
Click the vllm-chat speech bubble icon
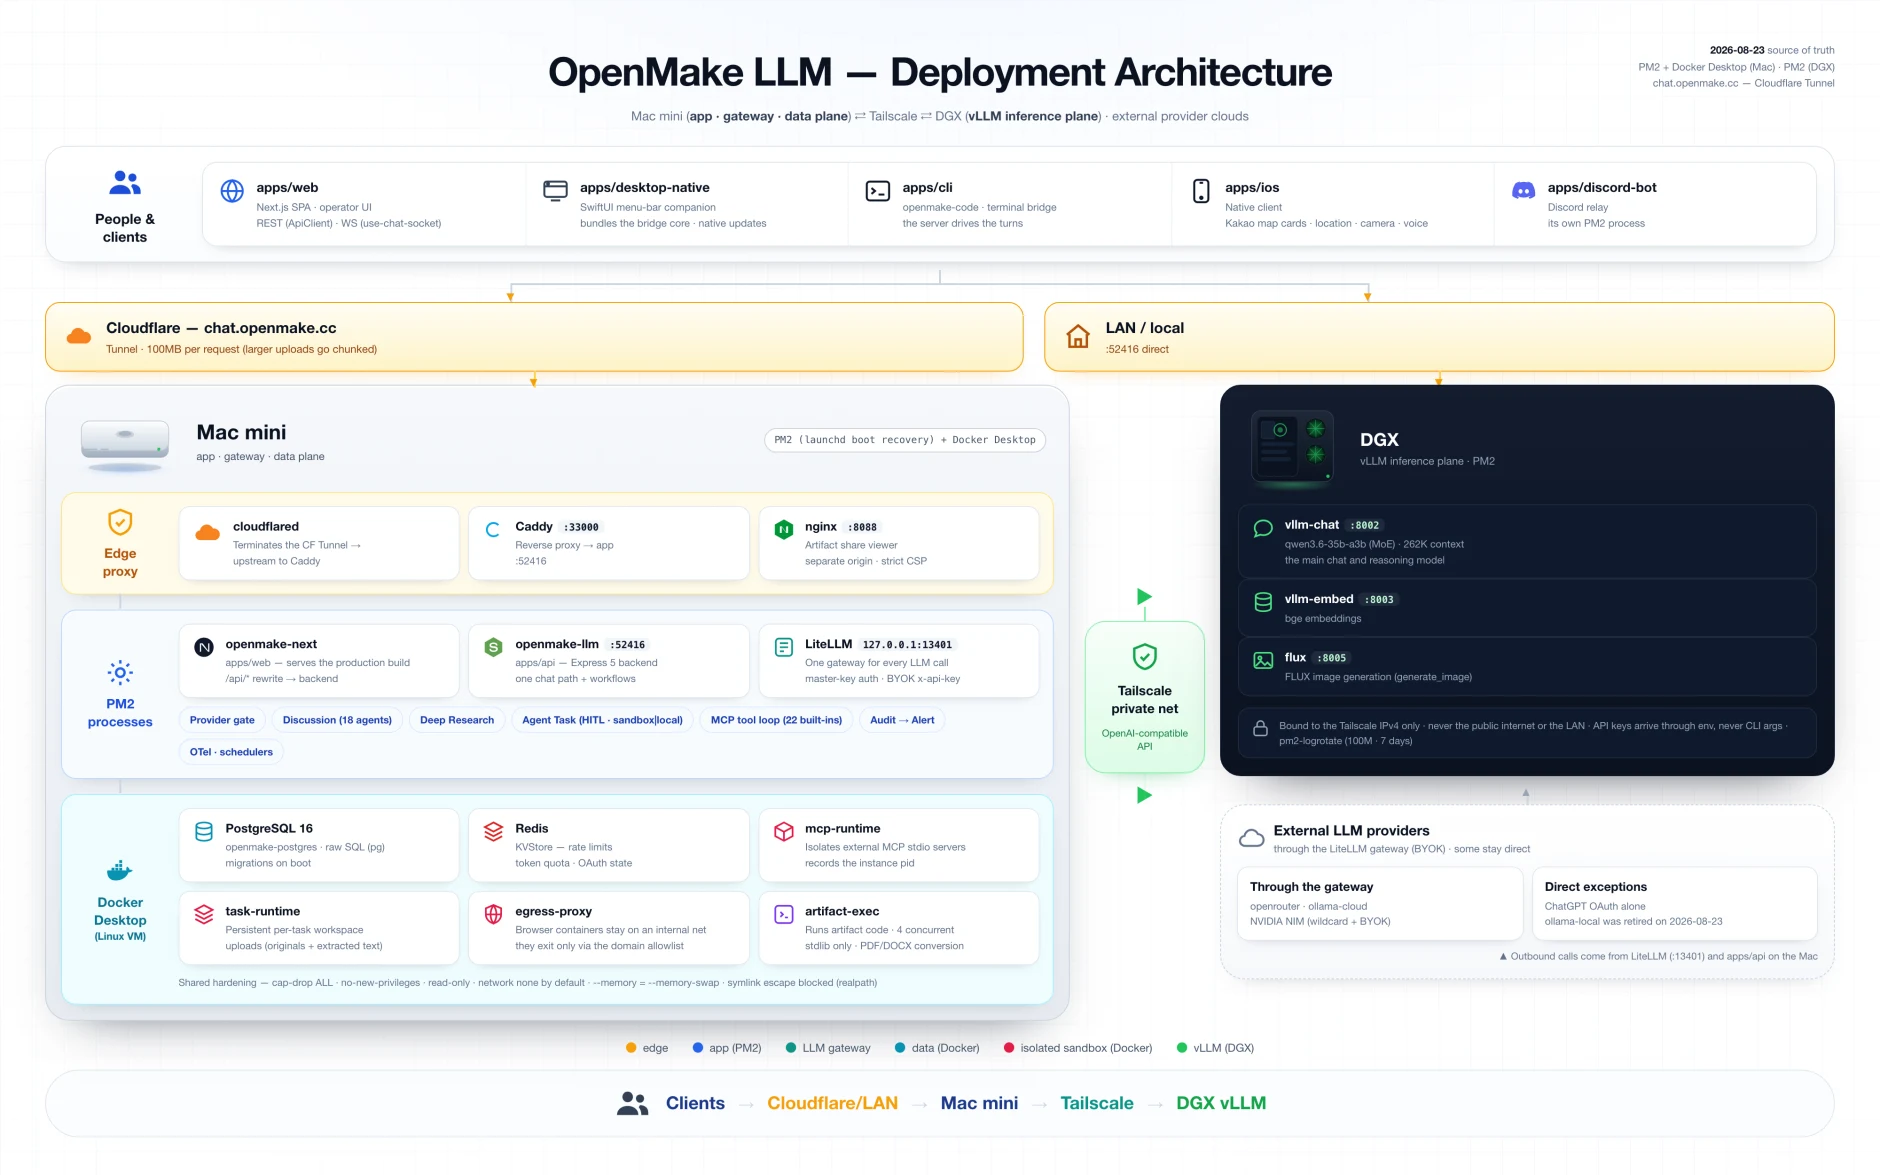click(1263, 528)
